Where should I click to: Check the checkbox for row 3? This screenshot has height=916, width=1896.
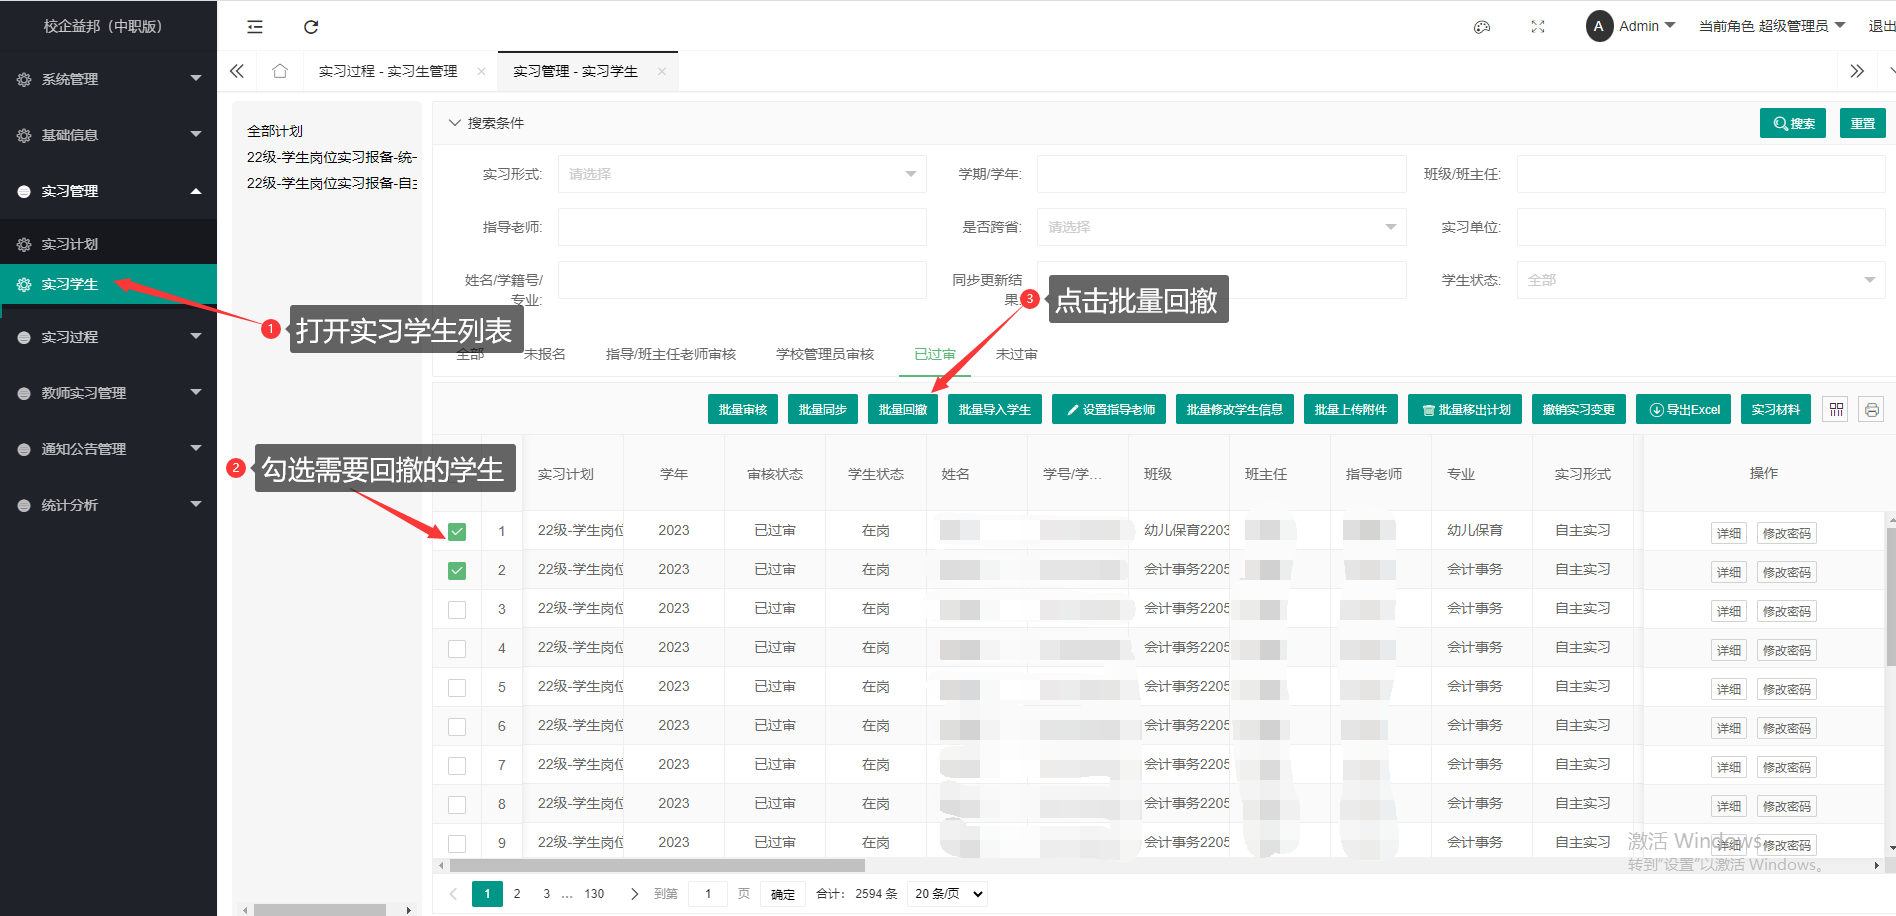tap(457, 609)
